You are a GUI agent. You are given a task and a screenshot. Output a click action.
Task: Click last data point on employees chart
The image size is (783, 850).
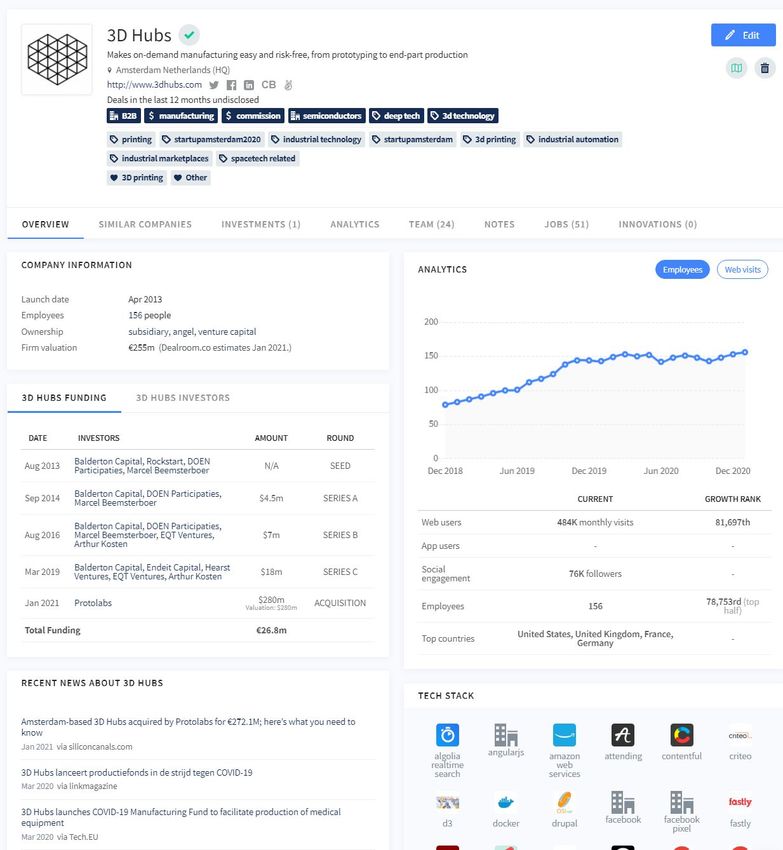coord(745,352)
